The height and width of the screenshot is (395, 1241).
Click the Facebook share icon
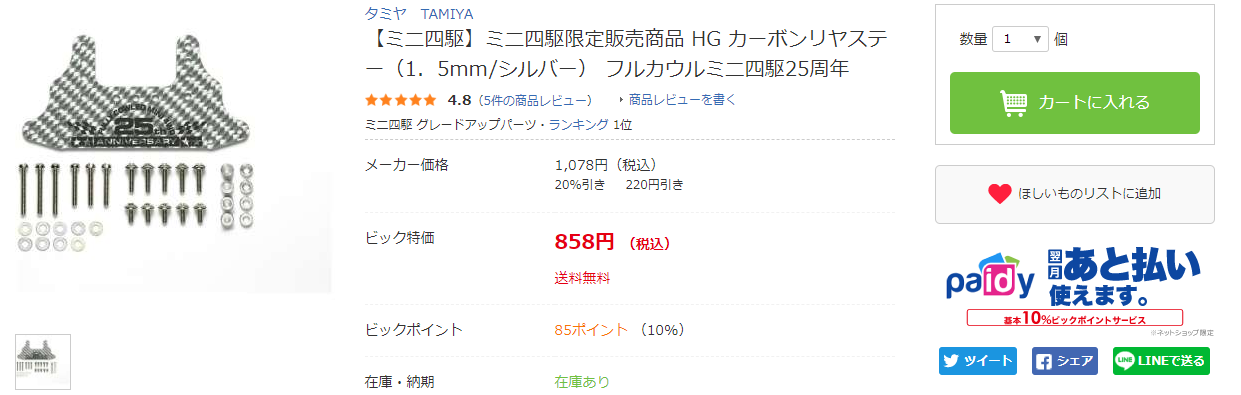(x=1042, y=361)
